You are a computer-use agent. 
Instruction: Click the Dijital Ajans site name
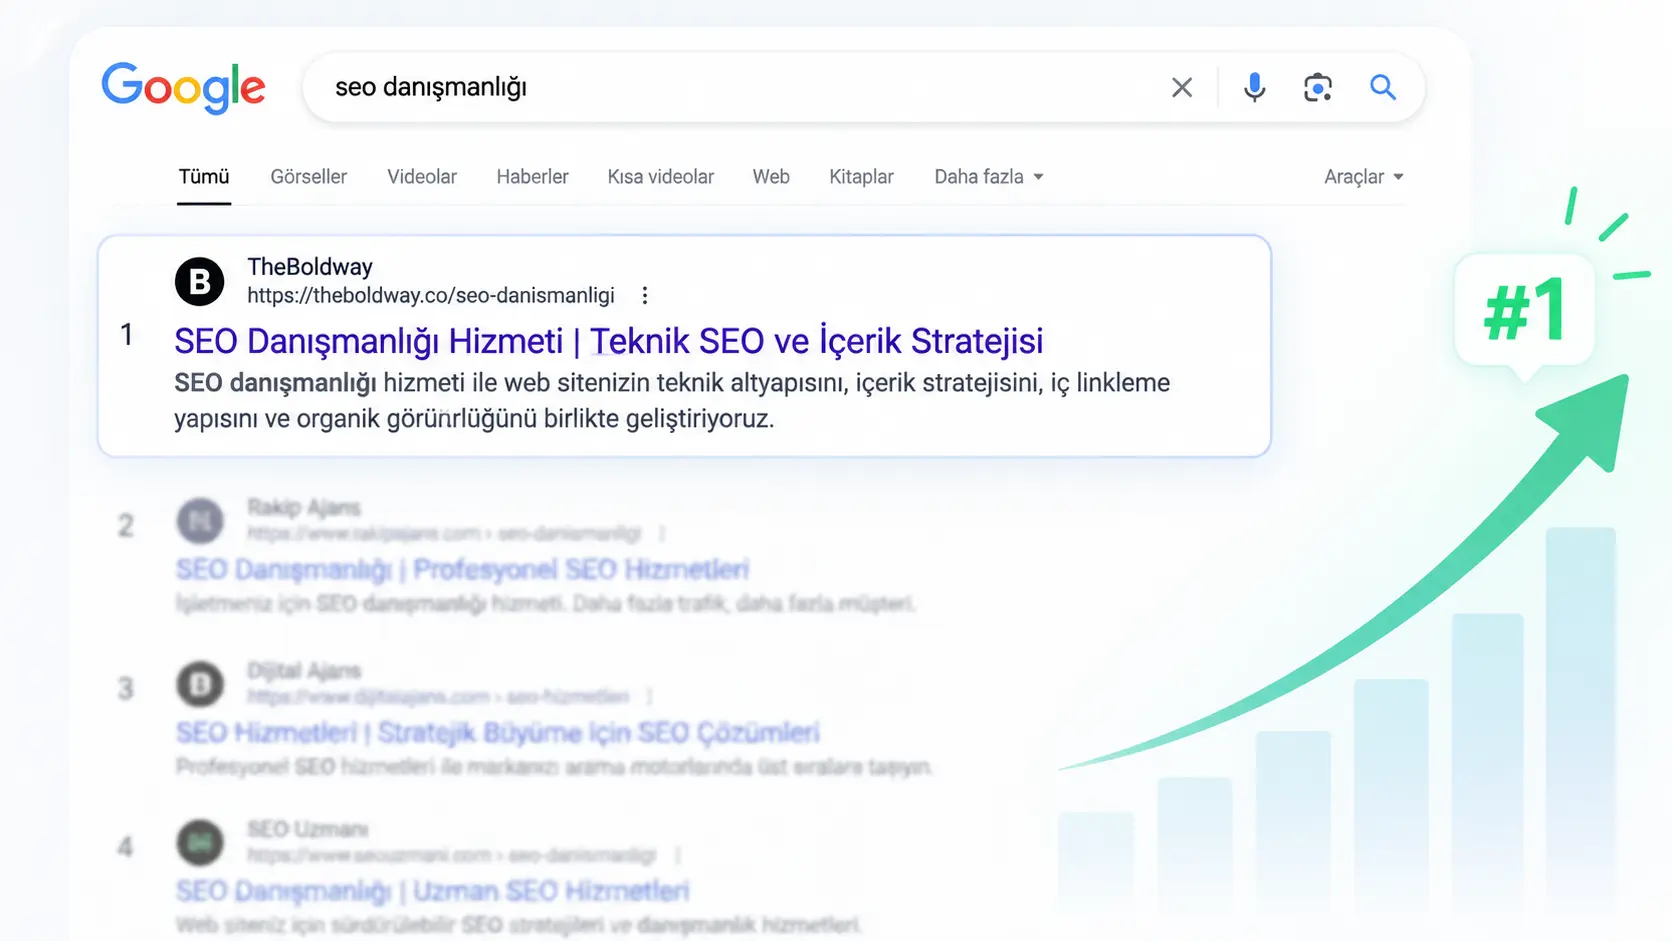[x=304, y=670]
